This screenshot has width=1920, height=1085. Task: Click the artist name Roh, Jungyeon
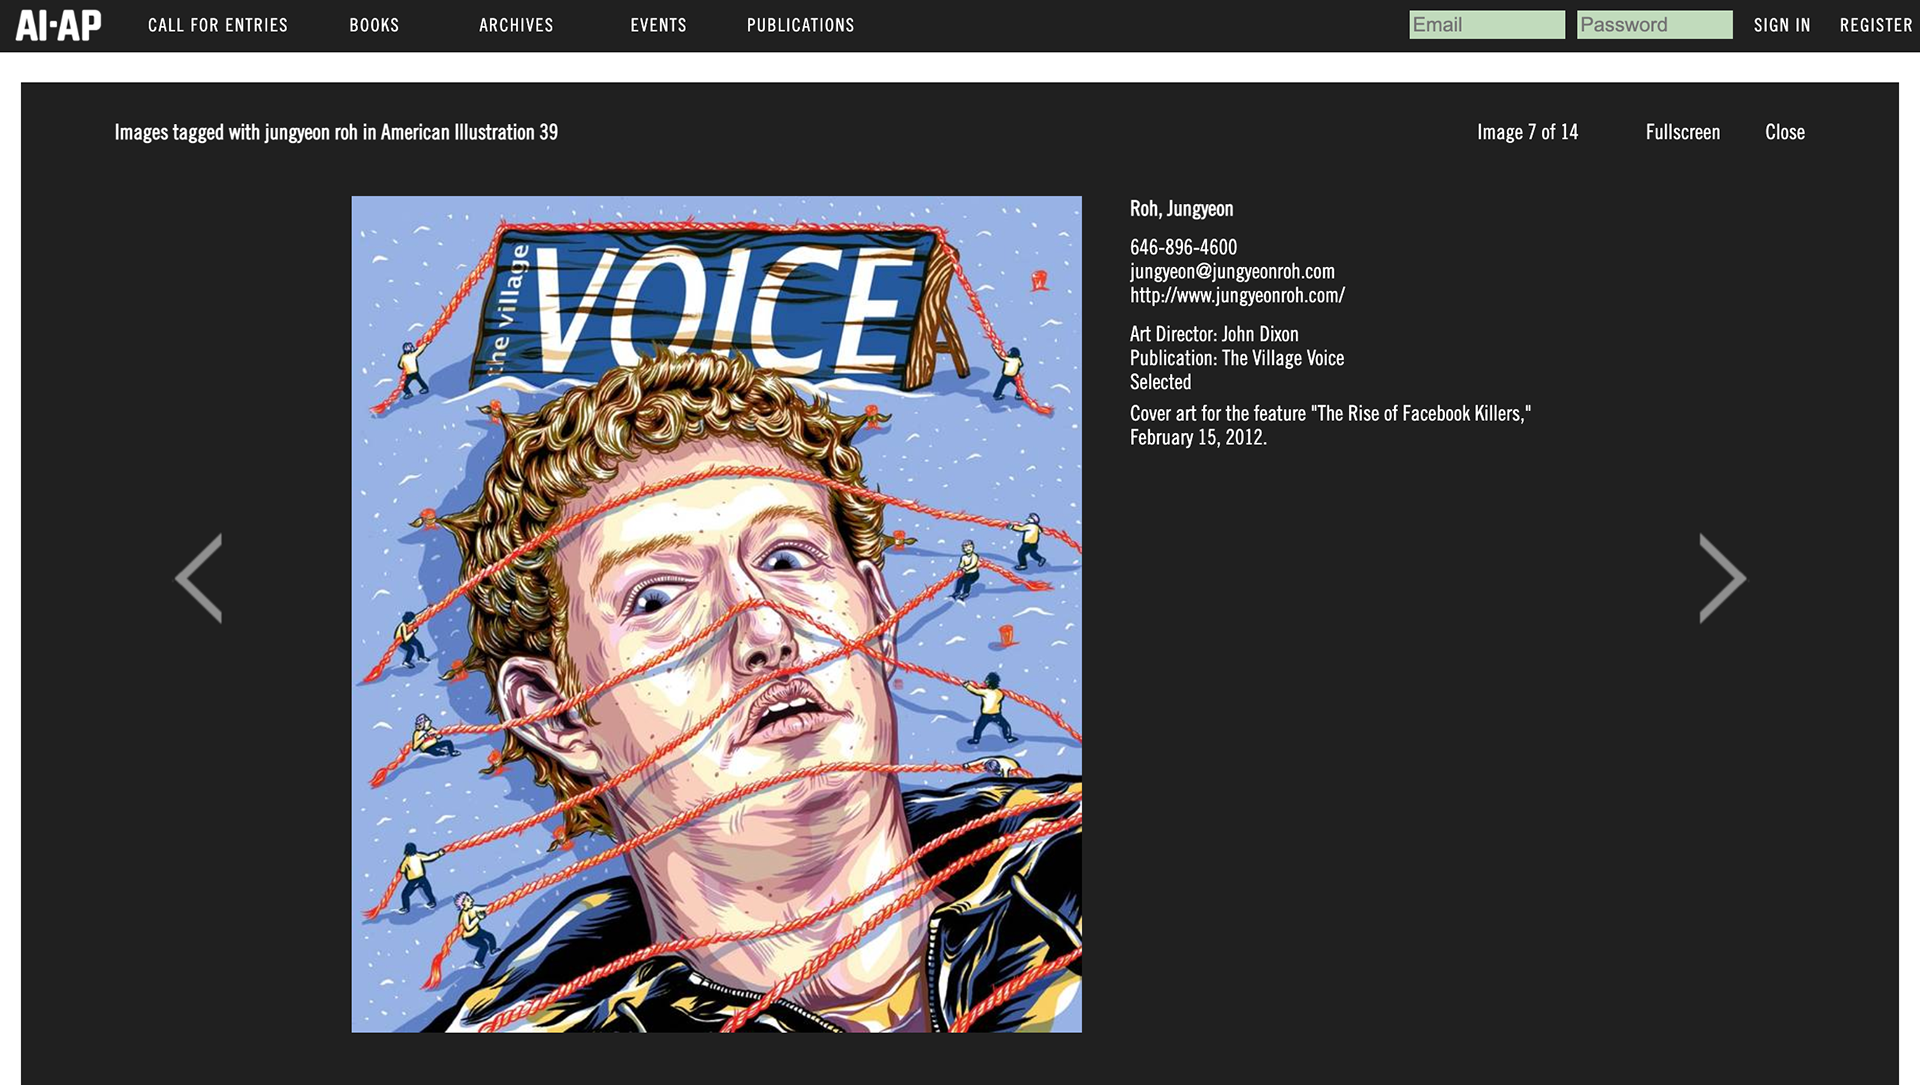pyautogui.click(x=1181, y=209)
